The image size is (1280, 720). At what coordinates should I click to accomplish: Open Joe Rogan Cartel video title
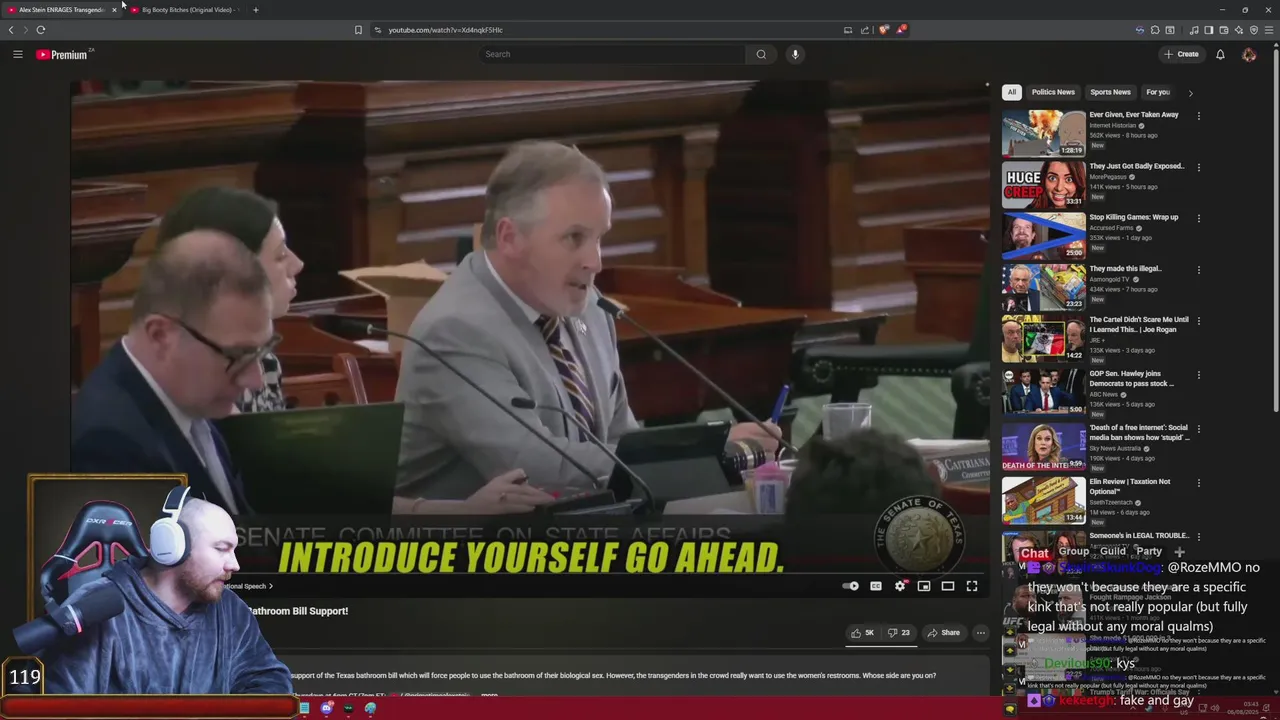coord(1139,325)
